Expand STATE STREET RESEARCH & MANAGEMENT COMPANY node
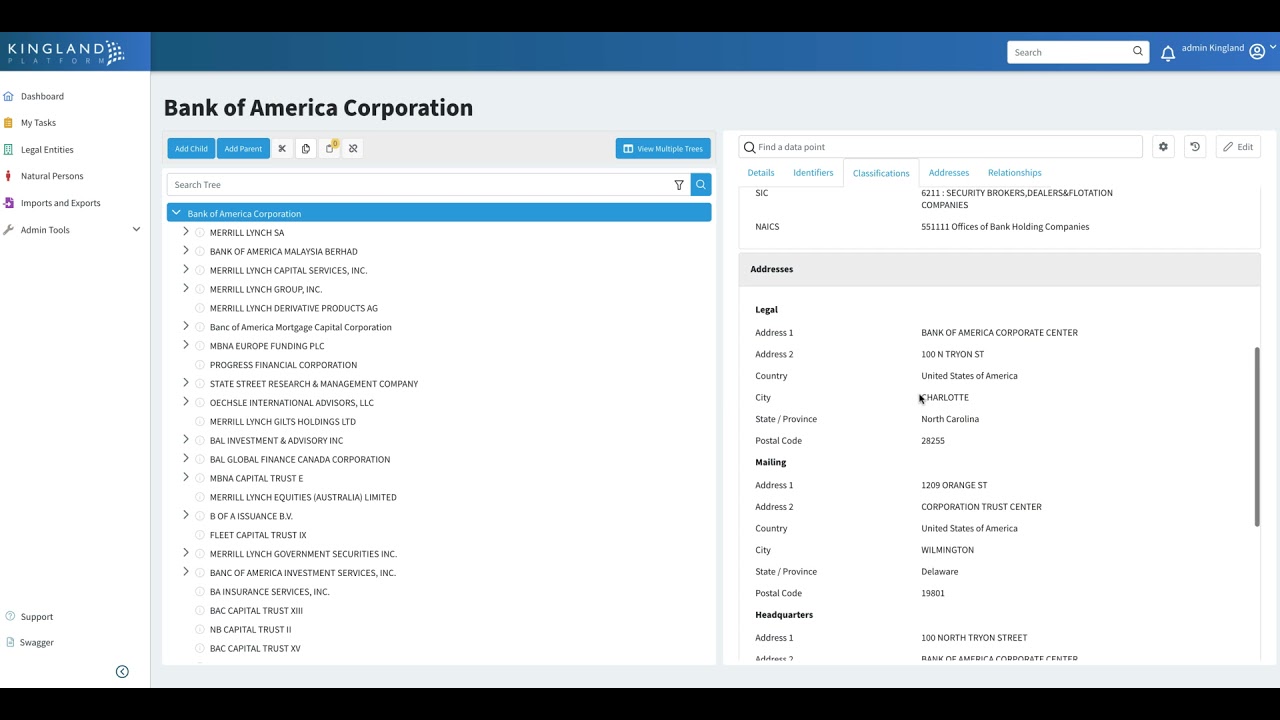Viewport: 1280px width, 720px height. coord(185,383)
